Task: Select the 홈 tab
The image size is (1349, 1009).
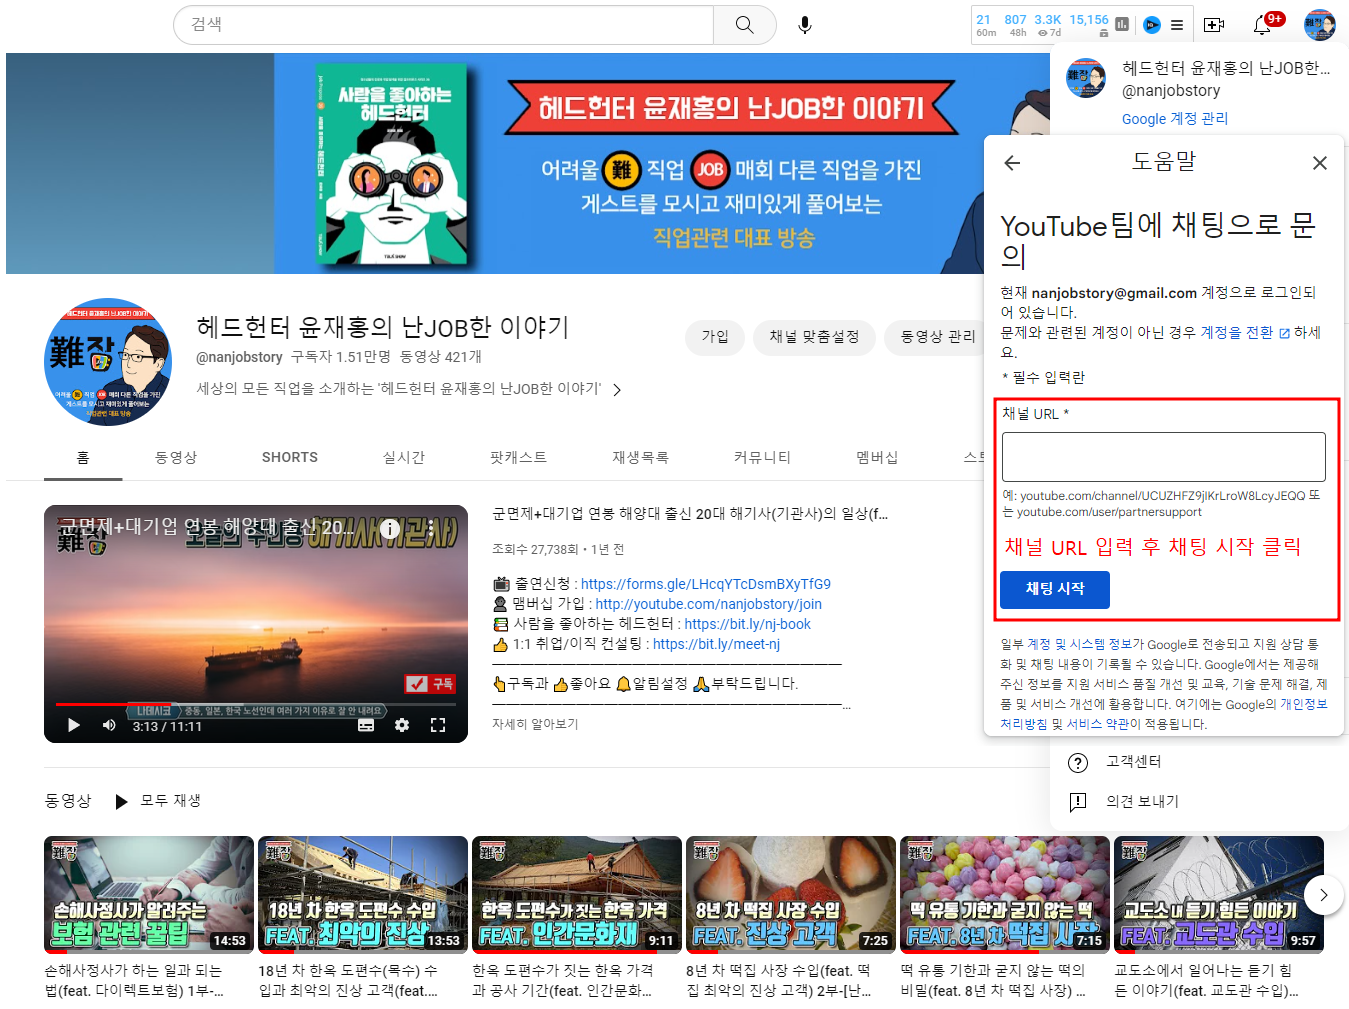Action: [x=83, y=458]
